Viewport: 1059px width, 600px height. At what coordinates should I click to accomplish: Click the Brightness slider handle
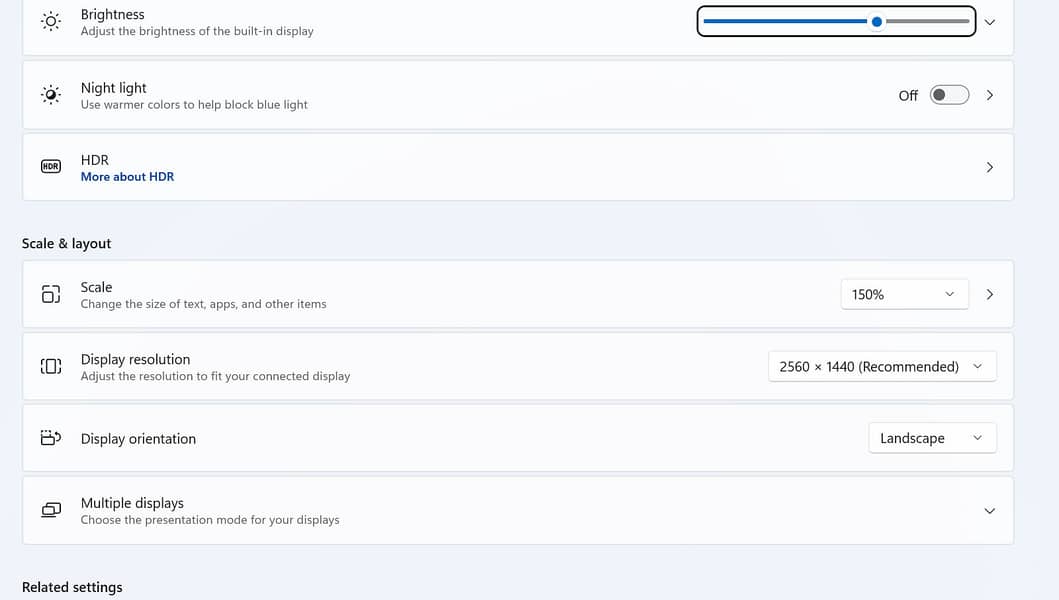[x=877, y=21]
